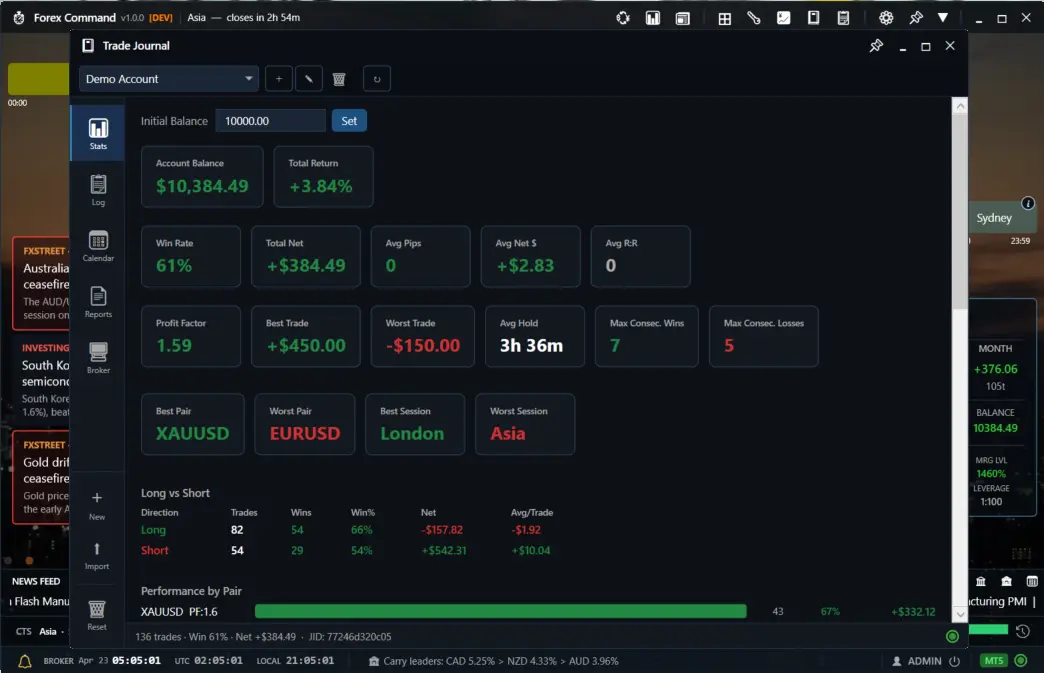Screen dimensions: 1044x673
Task: Edit the account with pencil icon
Action: pyautogui.click(x=309, y=79)
